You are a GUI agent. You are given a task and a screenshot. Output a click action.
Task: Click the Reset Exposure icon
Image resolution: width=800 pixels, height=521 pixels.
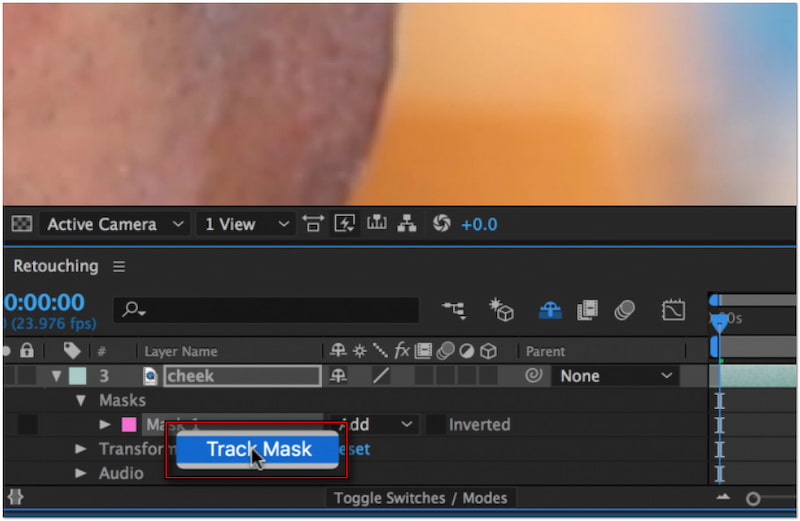point(441,224)
